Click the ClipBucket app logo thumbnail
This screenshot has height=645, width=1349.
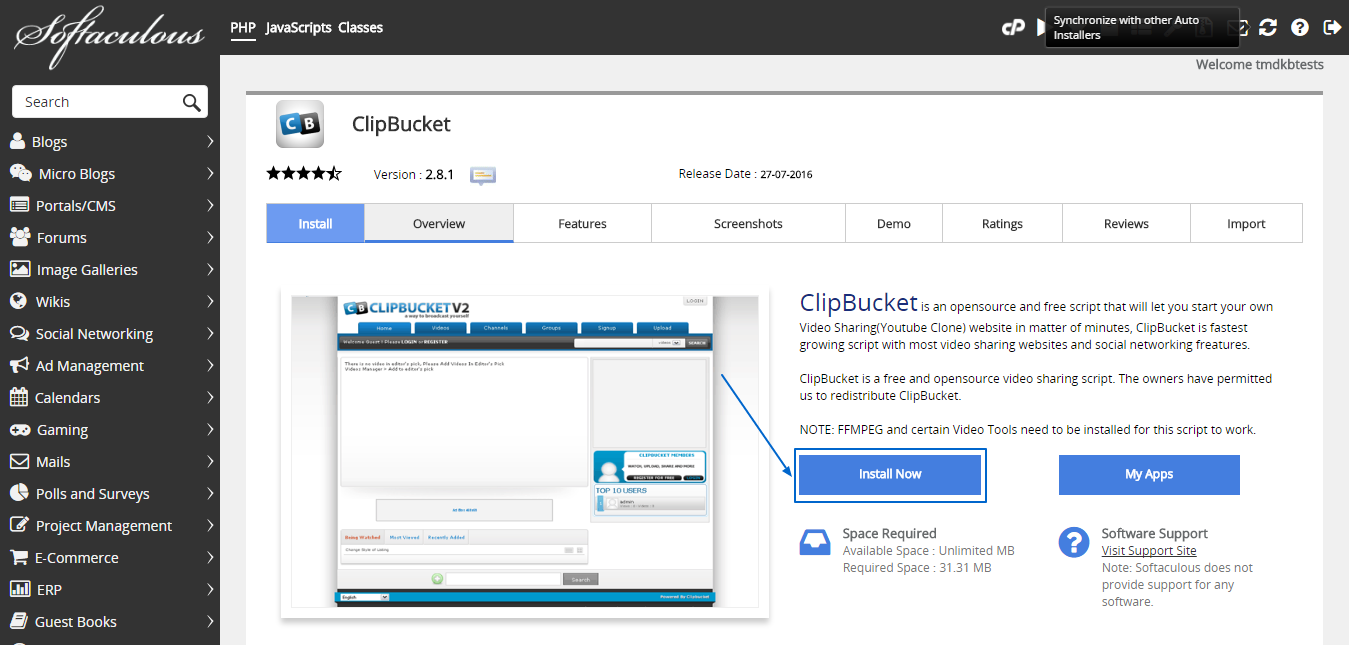click(x=299, y=123)
